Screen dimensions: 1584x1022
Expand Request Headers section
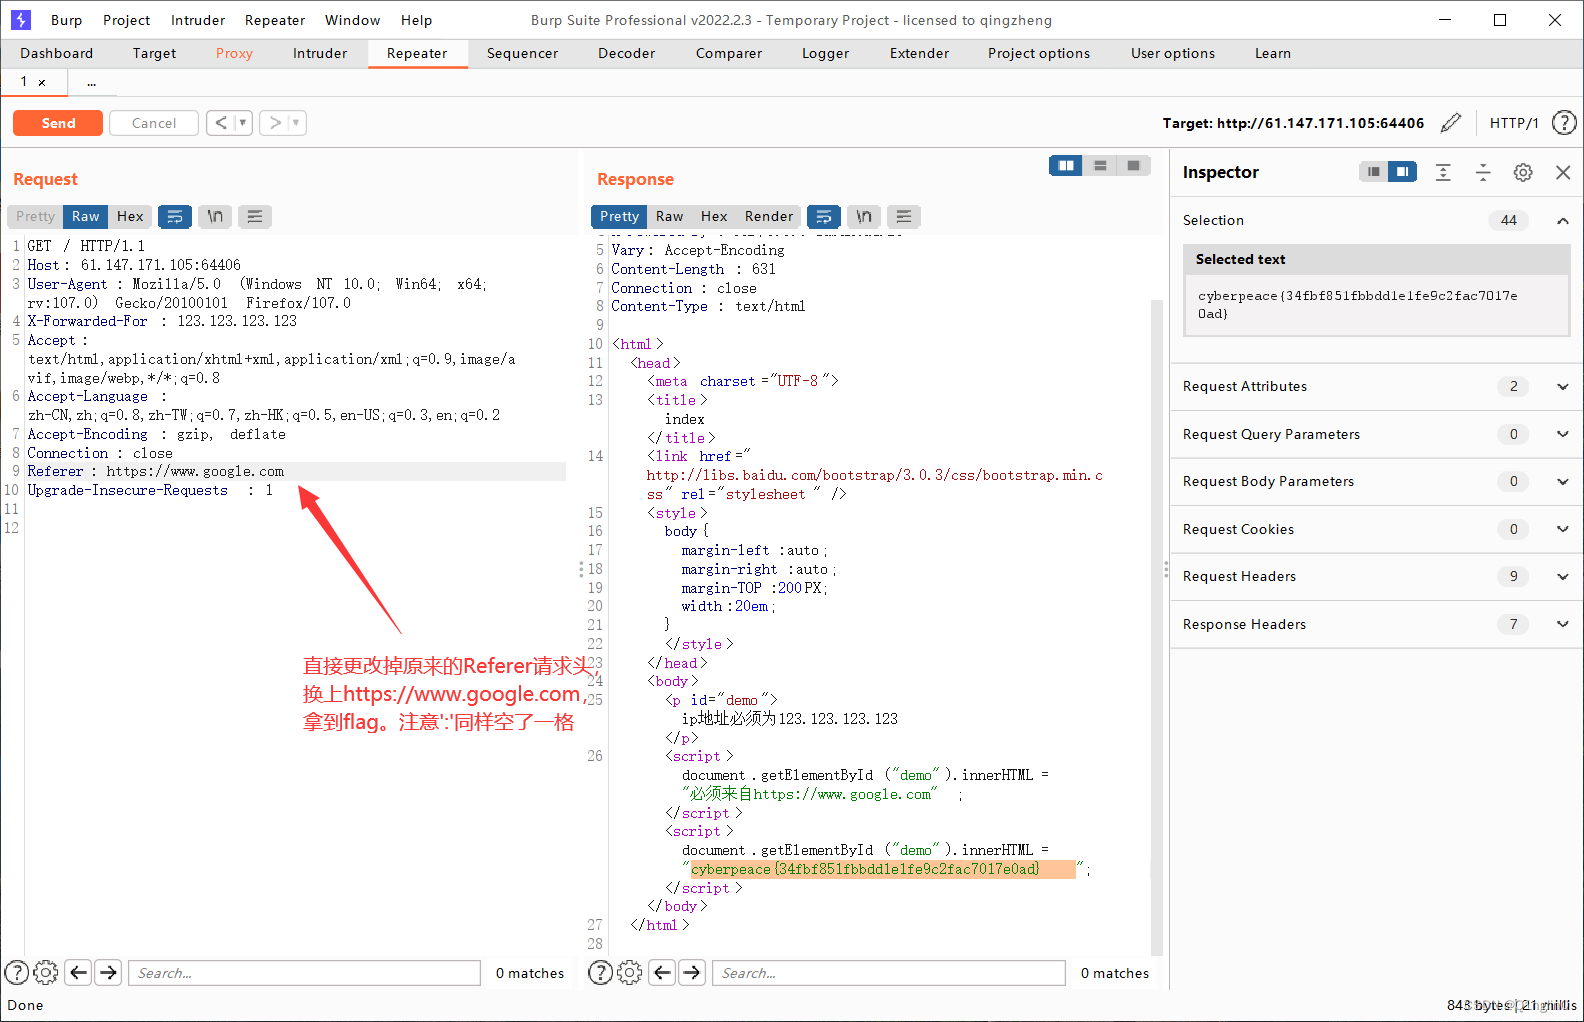(x=1562, y=576)
